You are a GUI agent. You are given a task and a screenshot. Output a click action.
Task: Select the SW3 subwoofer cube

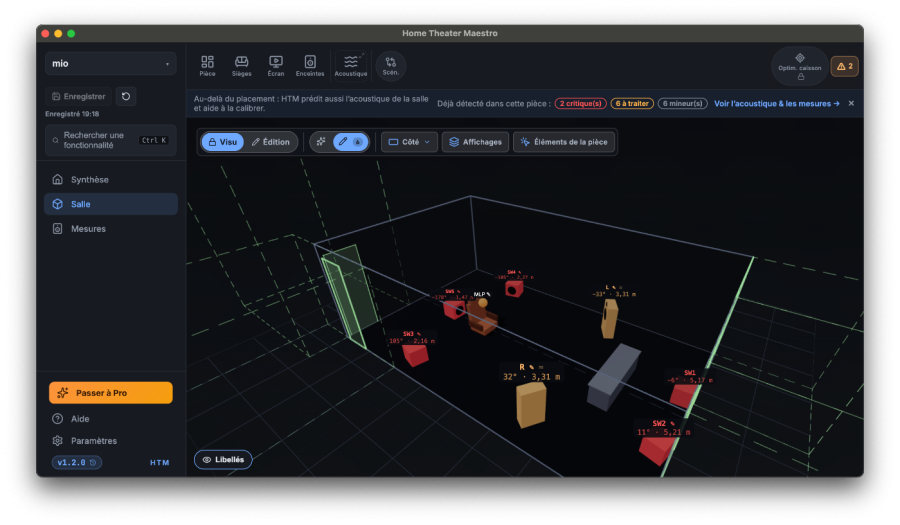(x=415, y=355)
